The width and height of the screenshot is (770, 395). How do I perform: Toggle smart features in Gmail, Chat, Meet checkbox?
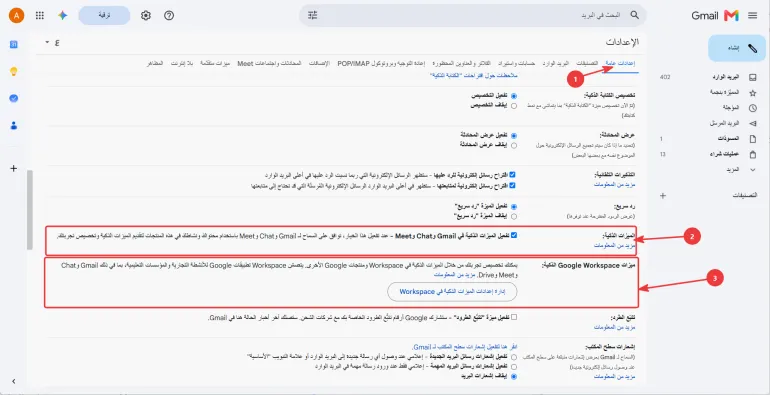(514, 235)
